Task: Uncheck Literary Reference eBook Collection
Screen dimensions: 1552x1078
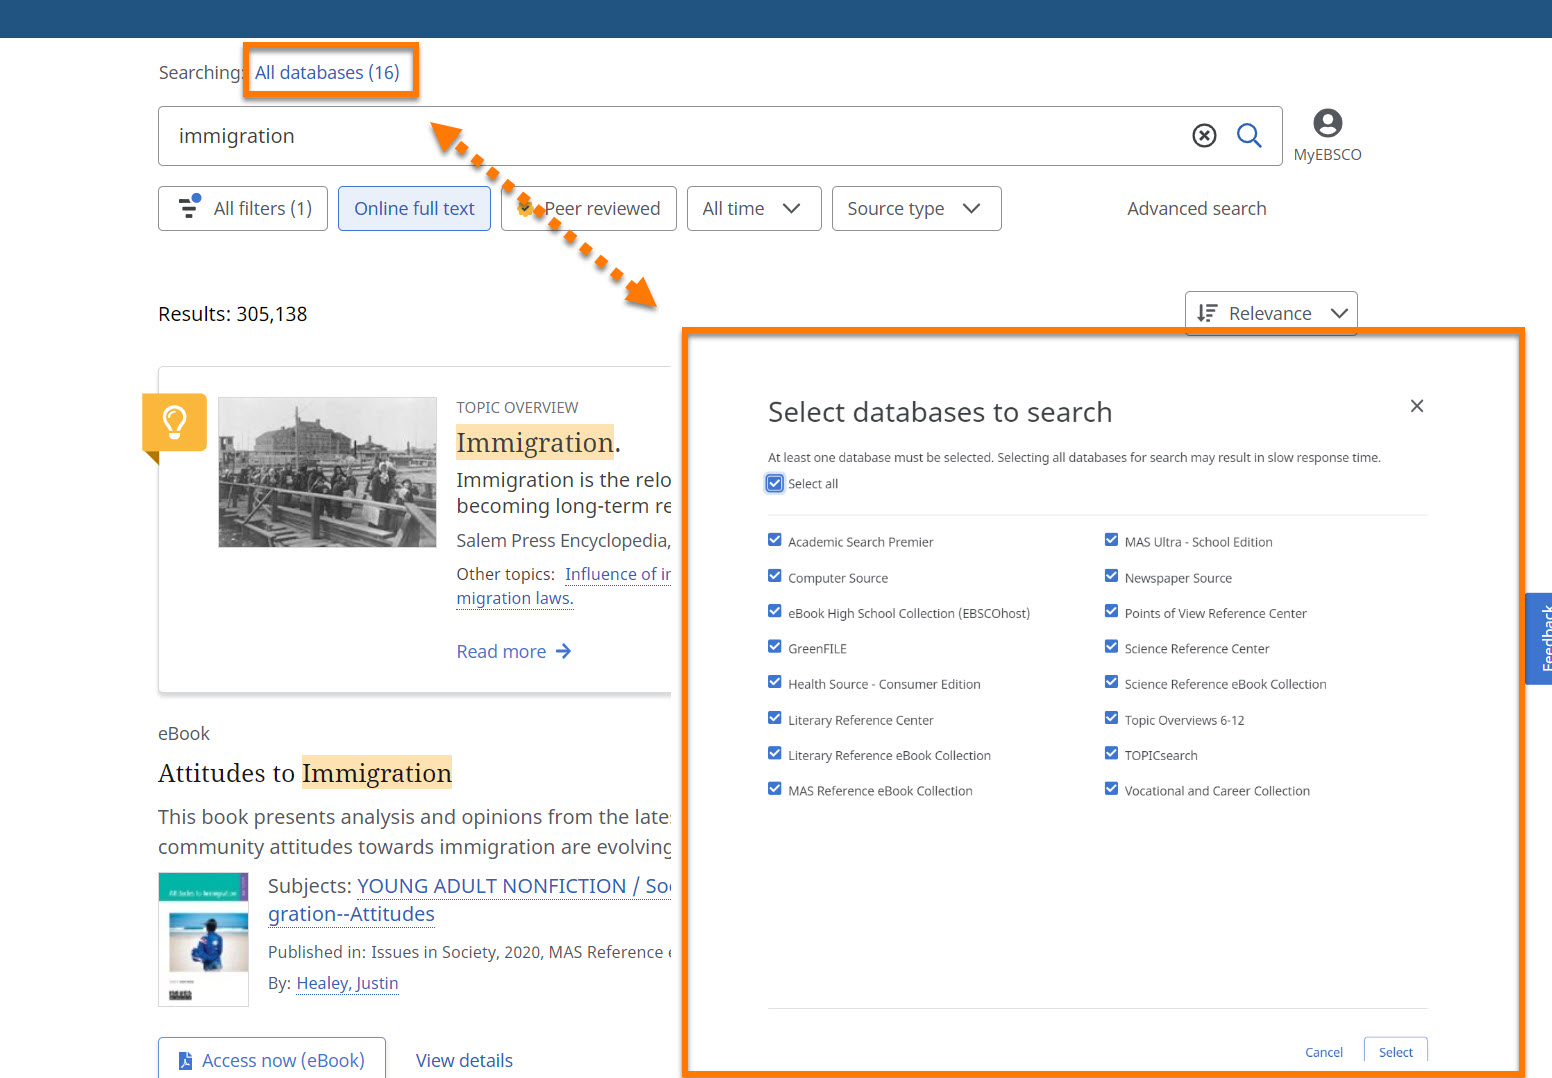Action: click(774, 753)
